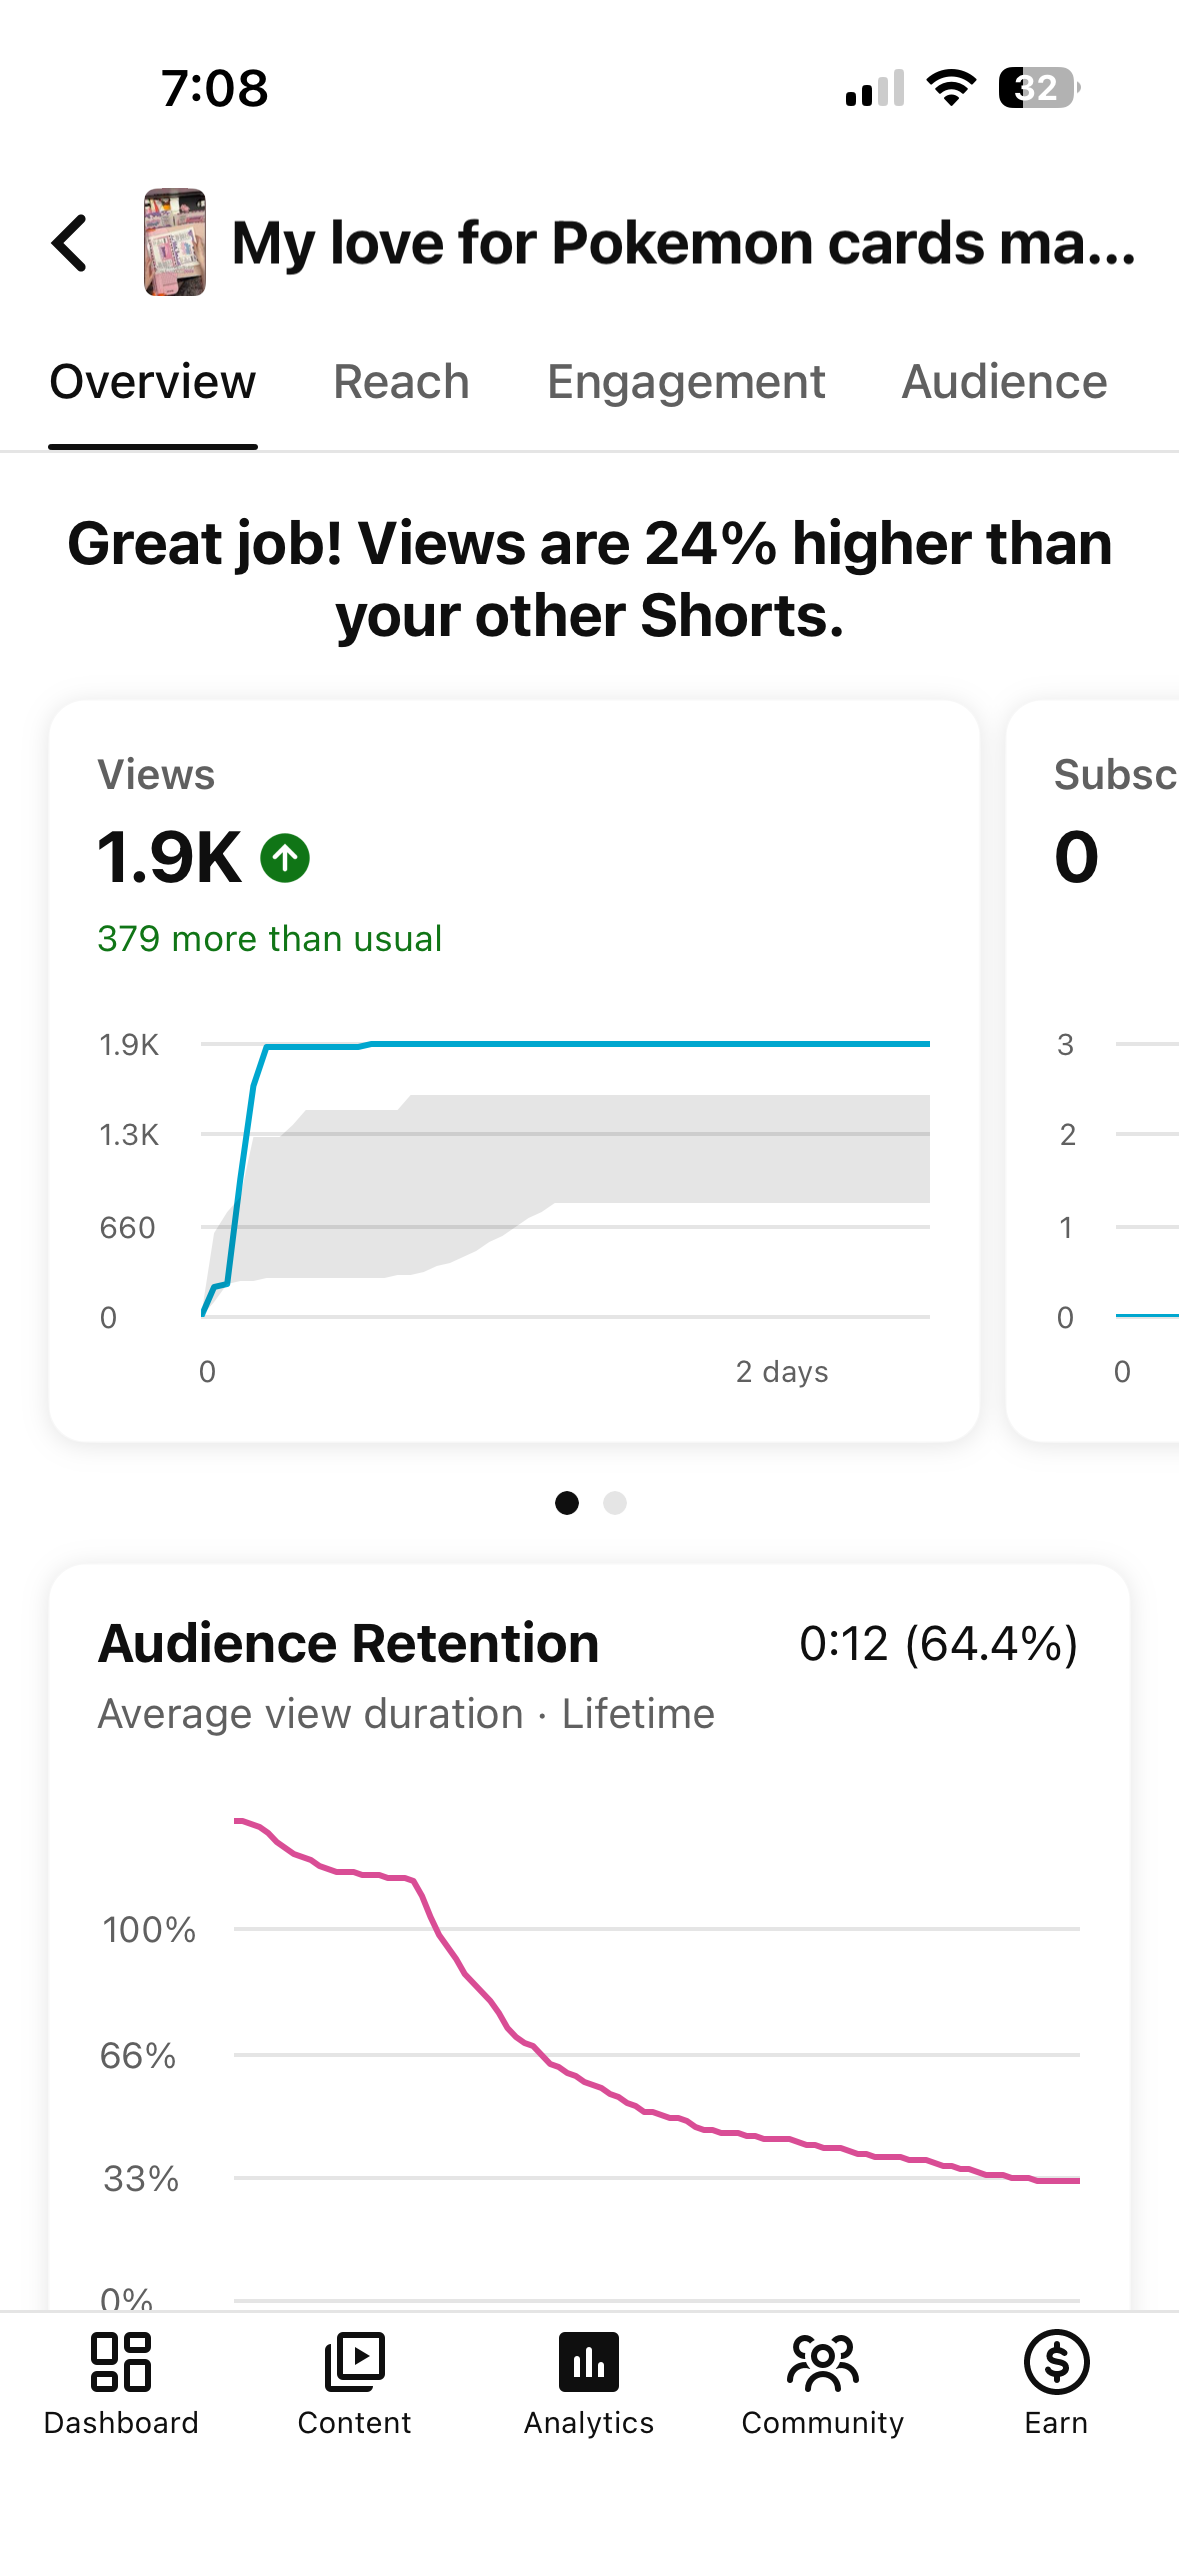
Task: Open the Content icon in bottom bar
Action: coord(354,2362)
